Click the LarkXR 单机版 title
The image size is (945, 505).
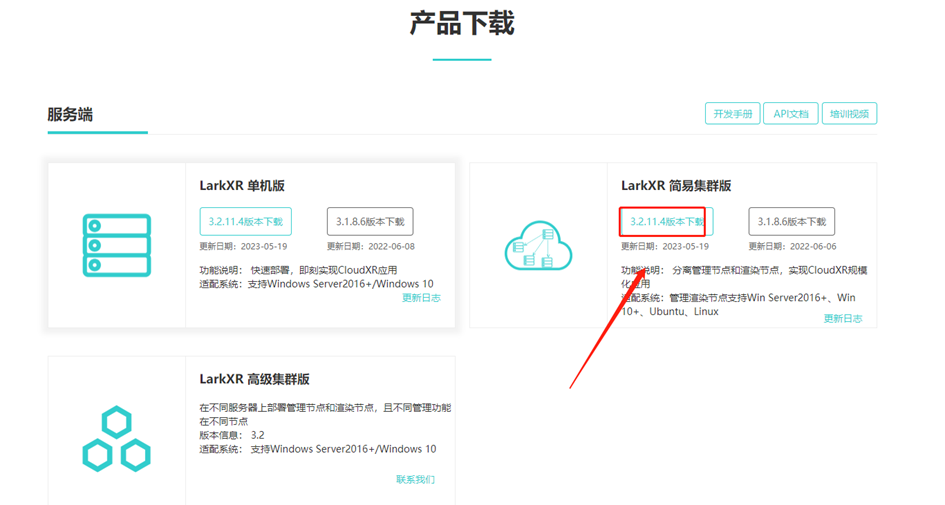242,186
